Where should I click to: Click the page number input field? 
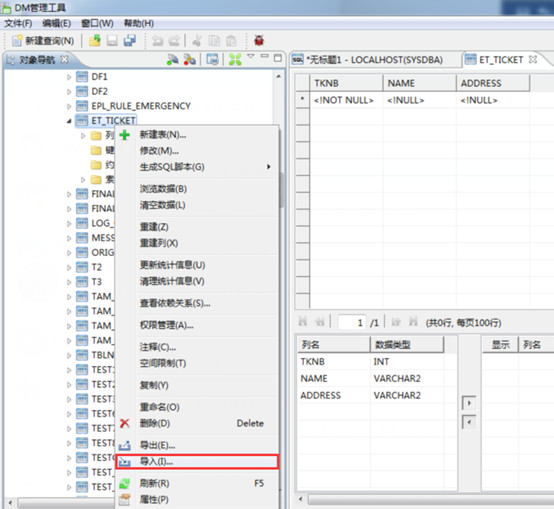(352, 322)
